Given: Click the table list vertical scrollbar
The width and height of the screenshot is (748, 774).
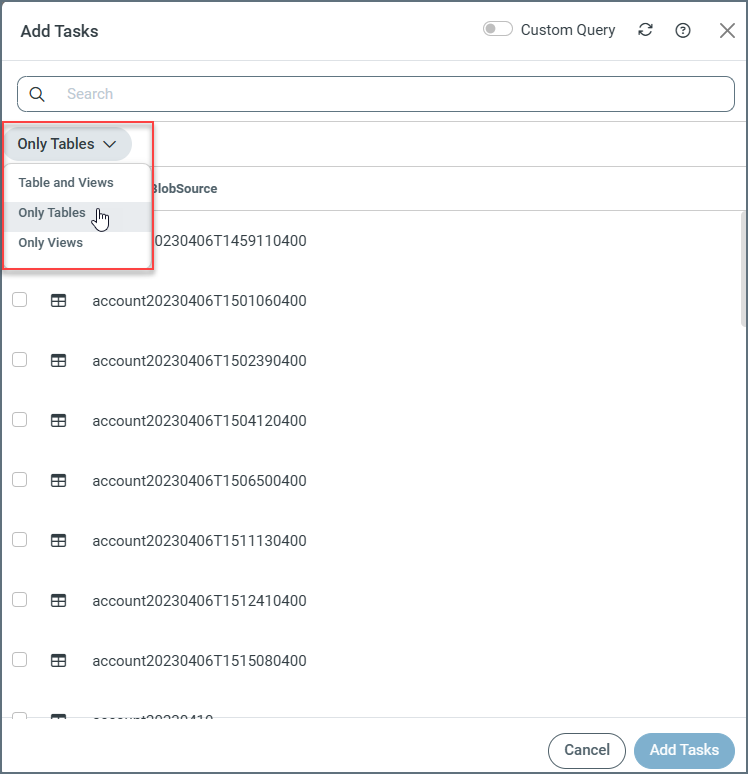Looking at the screenshot, I should pos(743,268).
